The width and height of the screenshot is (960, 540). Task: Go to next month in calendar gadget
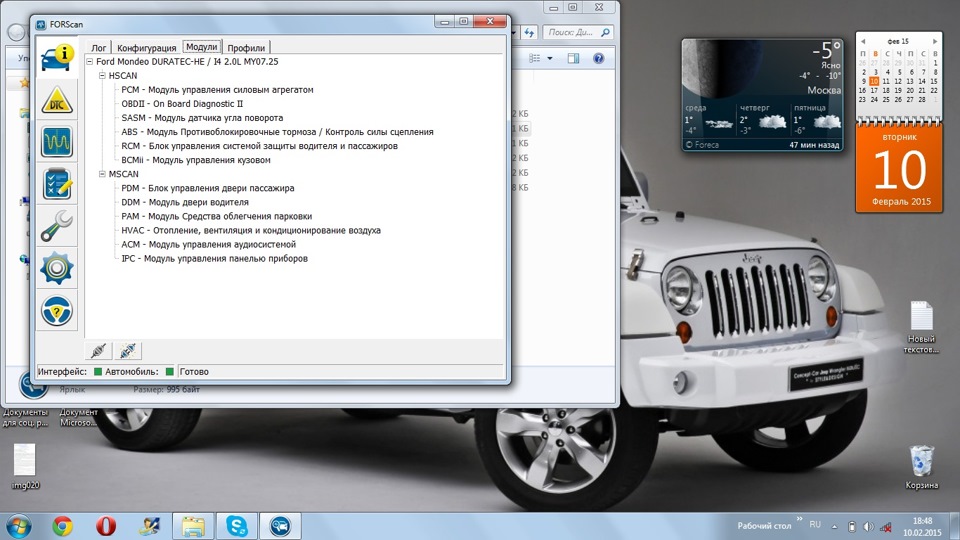(x=935, y=41)
